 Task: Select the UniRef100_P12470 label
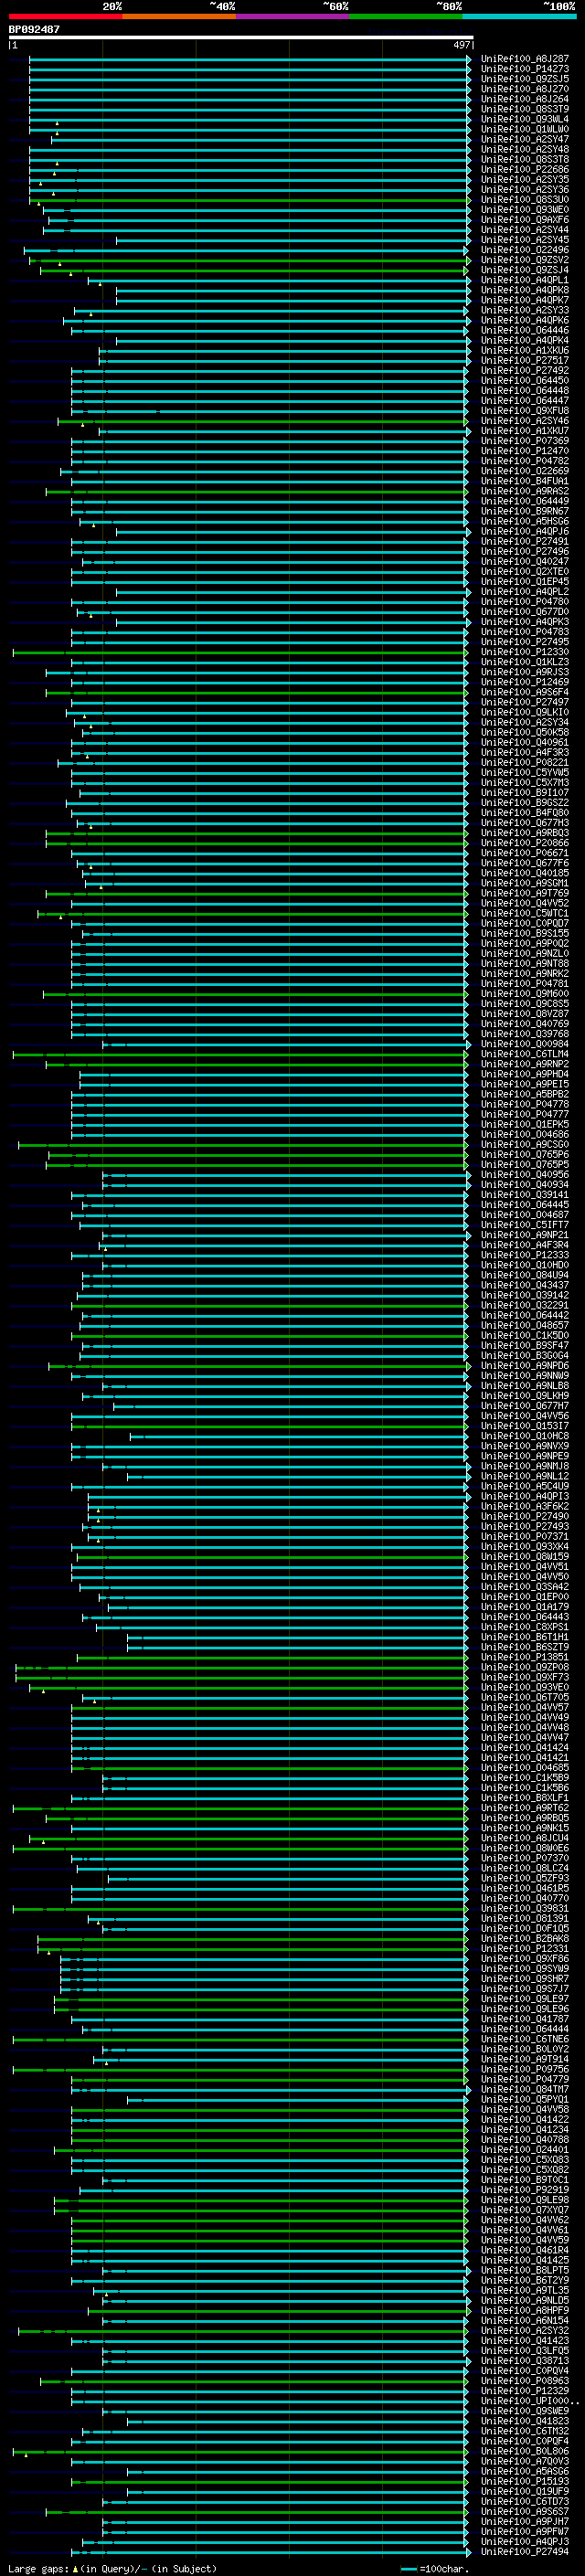tap(525, 451)
